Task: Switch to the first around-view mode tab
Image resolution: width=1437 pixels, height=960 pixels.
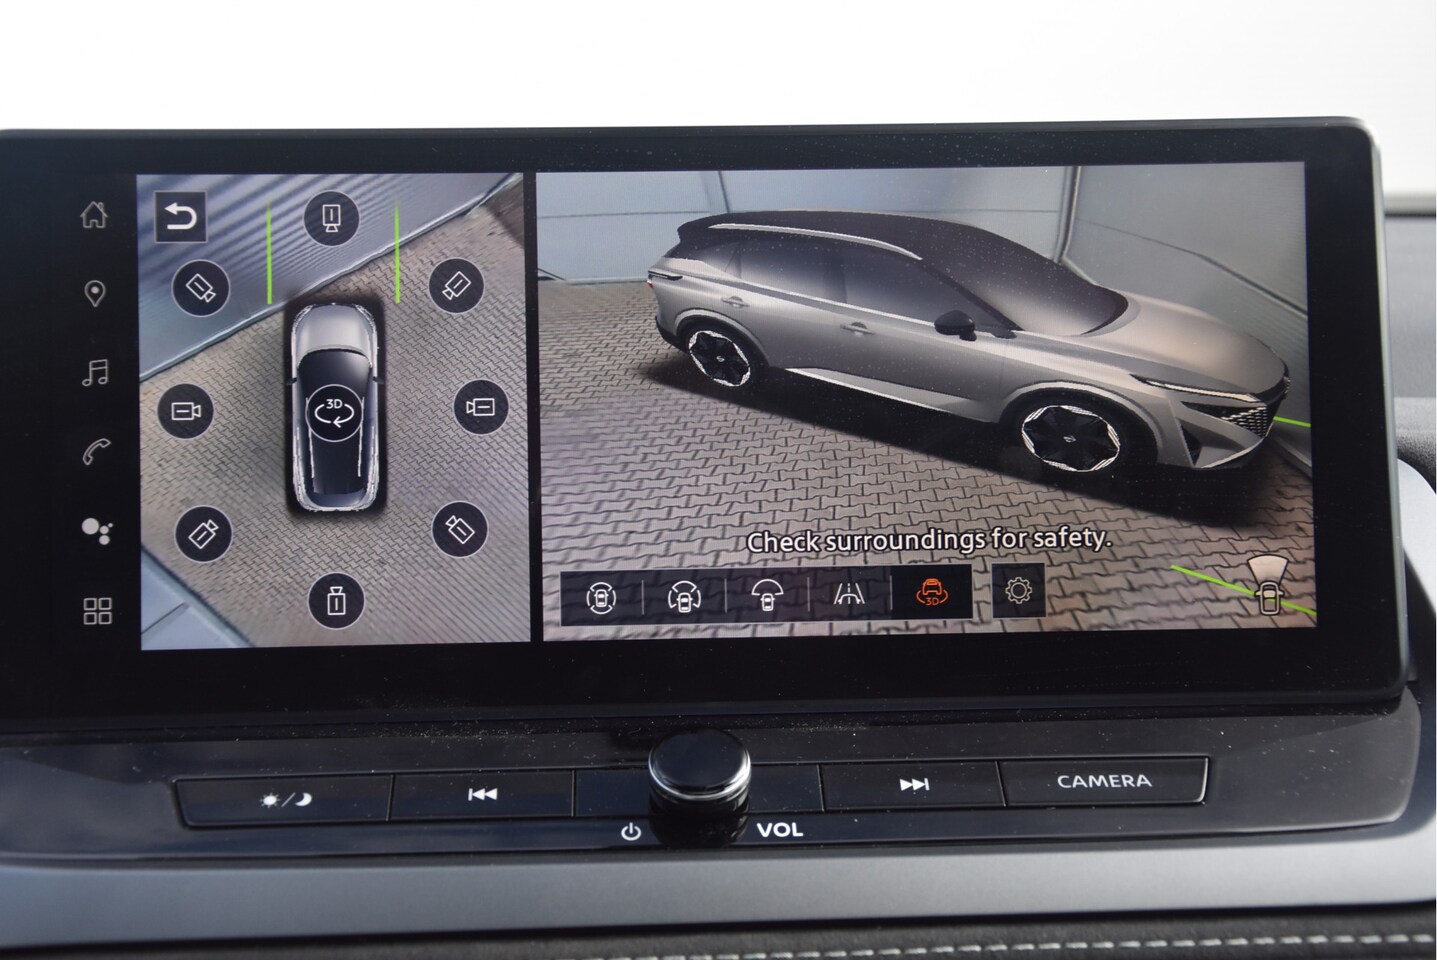Action: [x=600, y=597]
